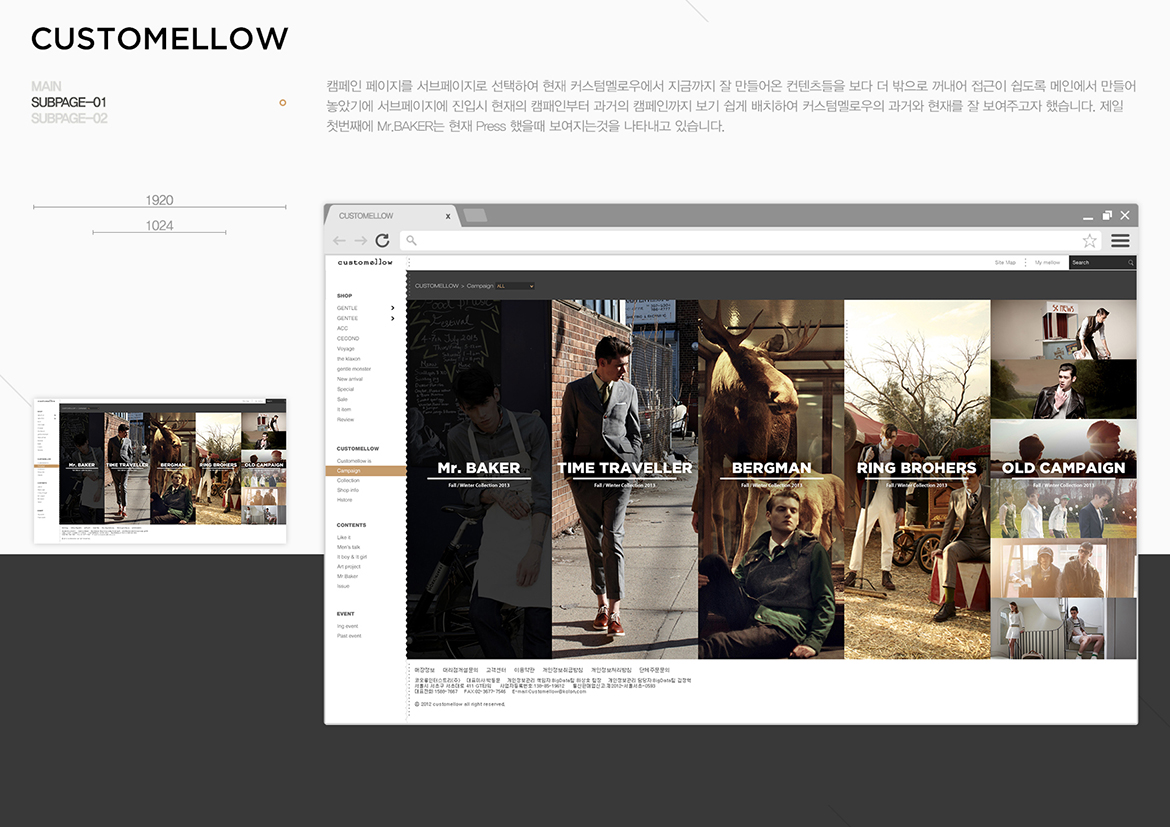Screen dimensions: 1170x827
Task: Click the small subpage preview thumbnail
Action: pos(160,465)
